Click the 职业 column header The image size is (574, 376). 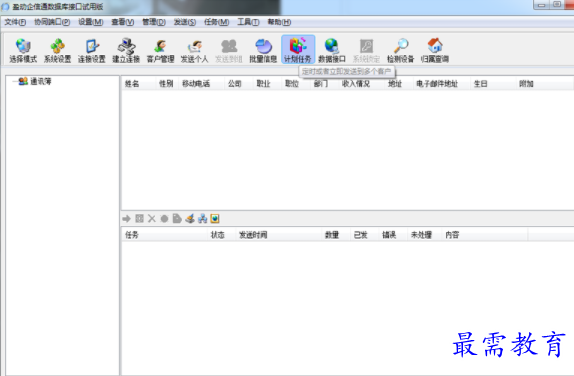[268, 84]
